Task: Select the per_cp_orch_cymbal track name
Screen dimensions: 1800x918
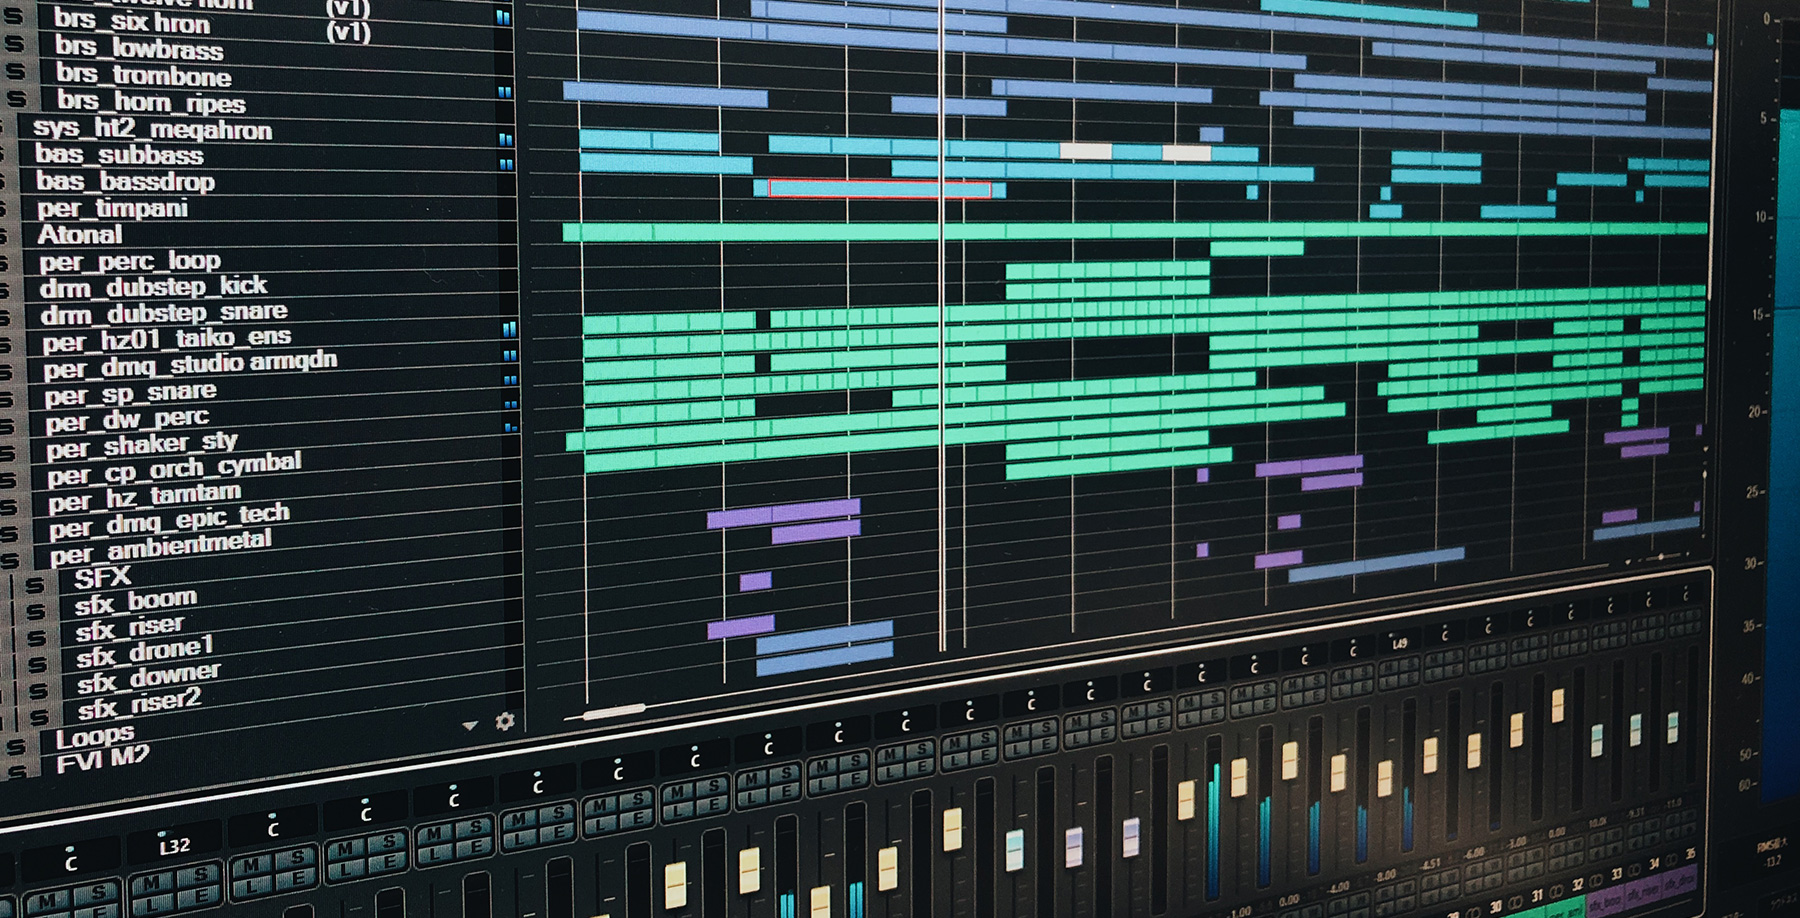Action: point(174,469)
